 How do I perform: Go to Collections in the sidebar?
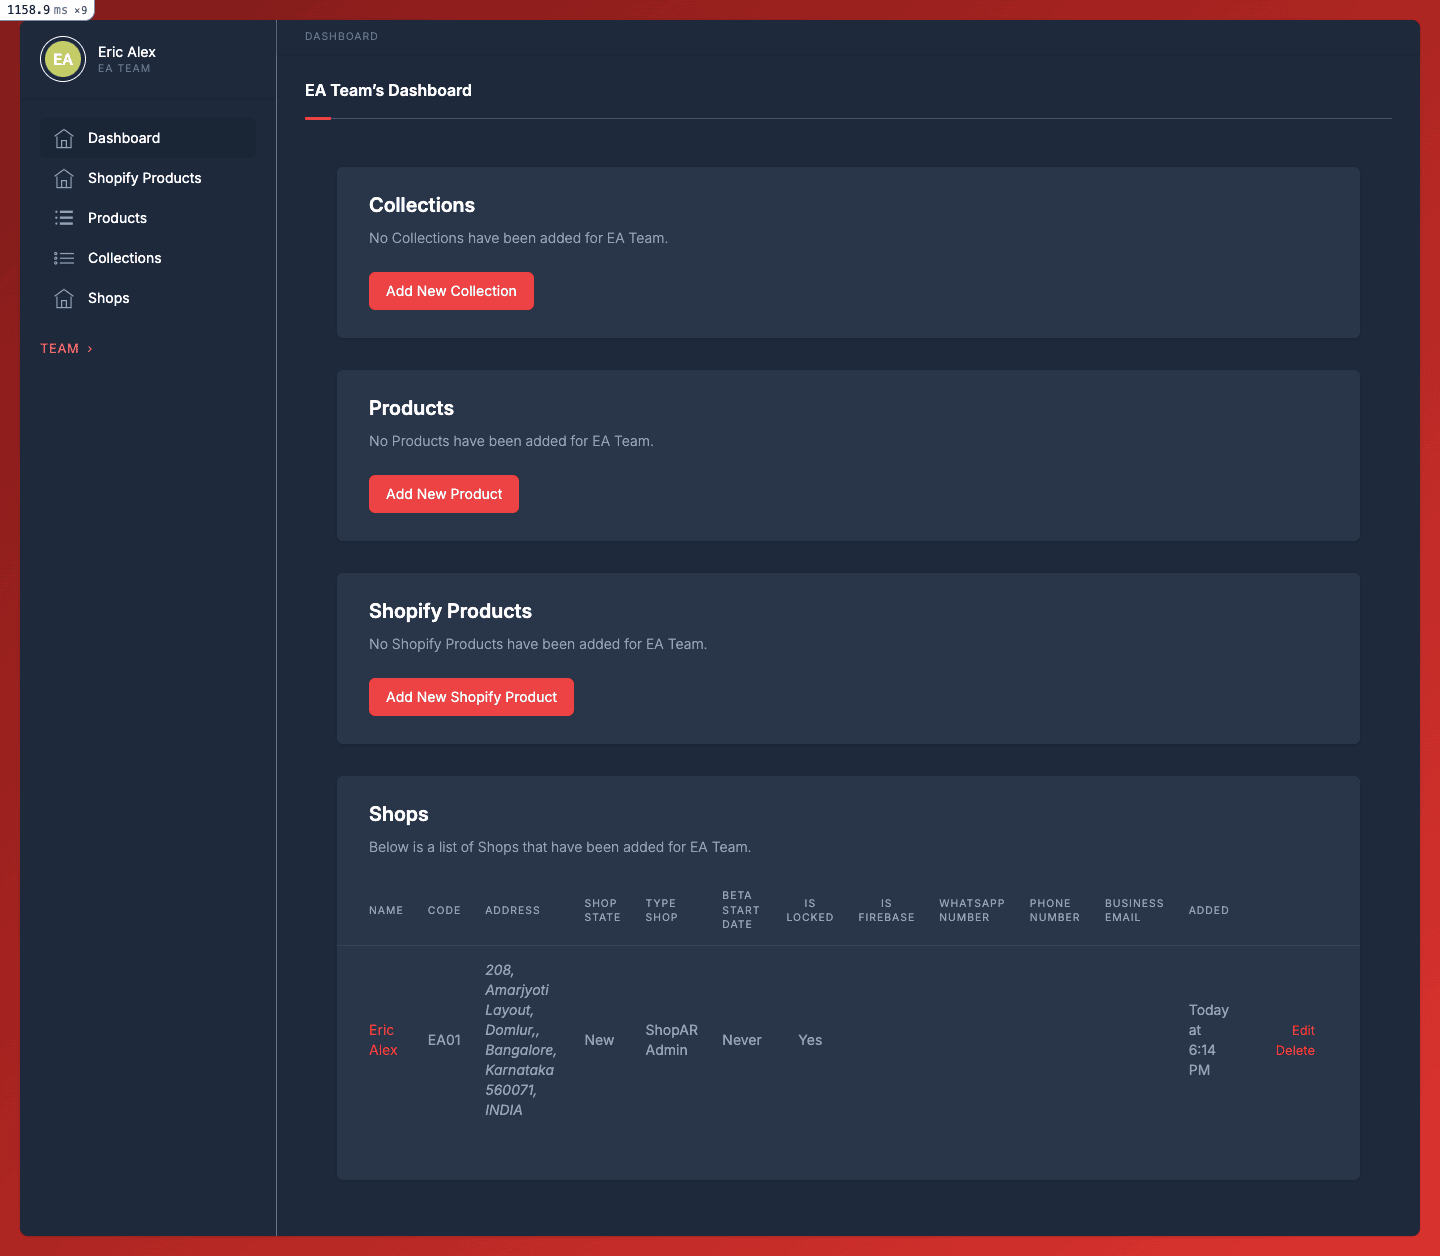coord(148,258)
